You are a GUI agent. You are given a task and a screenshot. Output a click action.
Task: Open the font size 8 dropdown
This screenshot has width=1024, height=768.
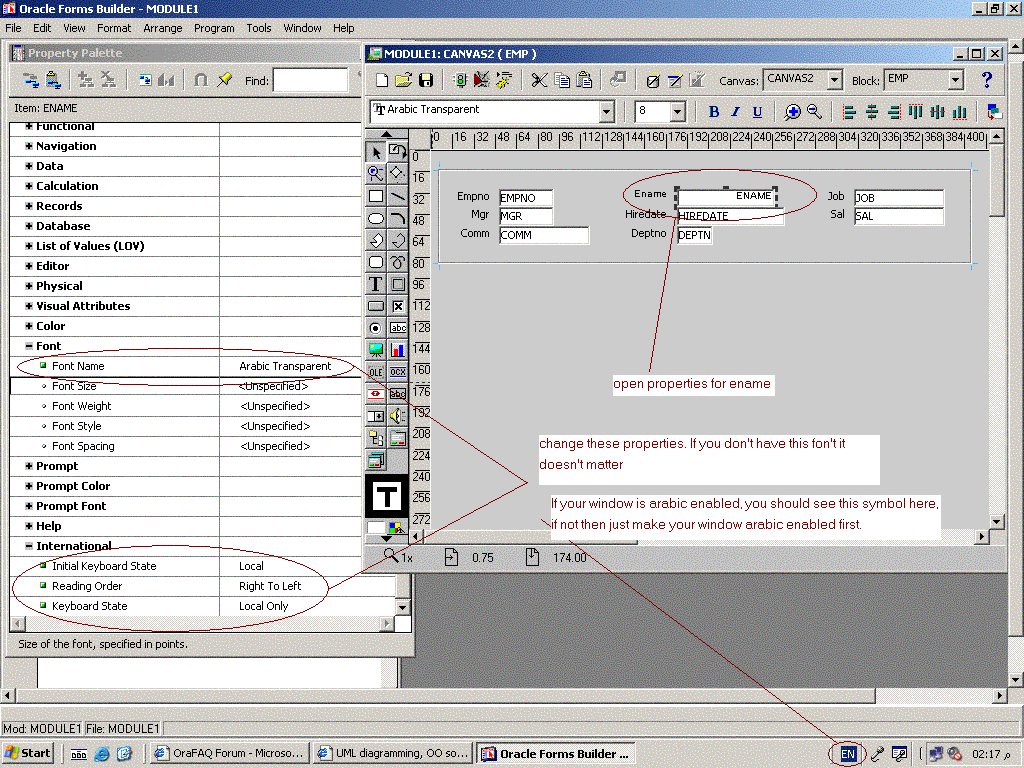[677, 112]
